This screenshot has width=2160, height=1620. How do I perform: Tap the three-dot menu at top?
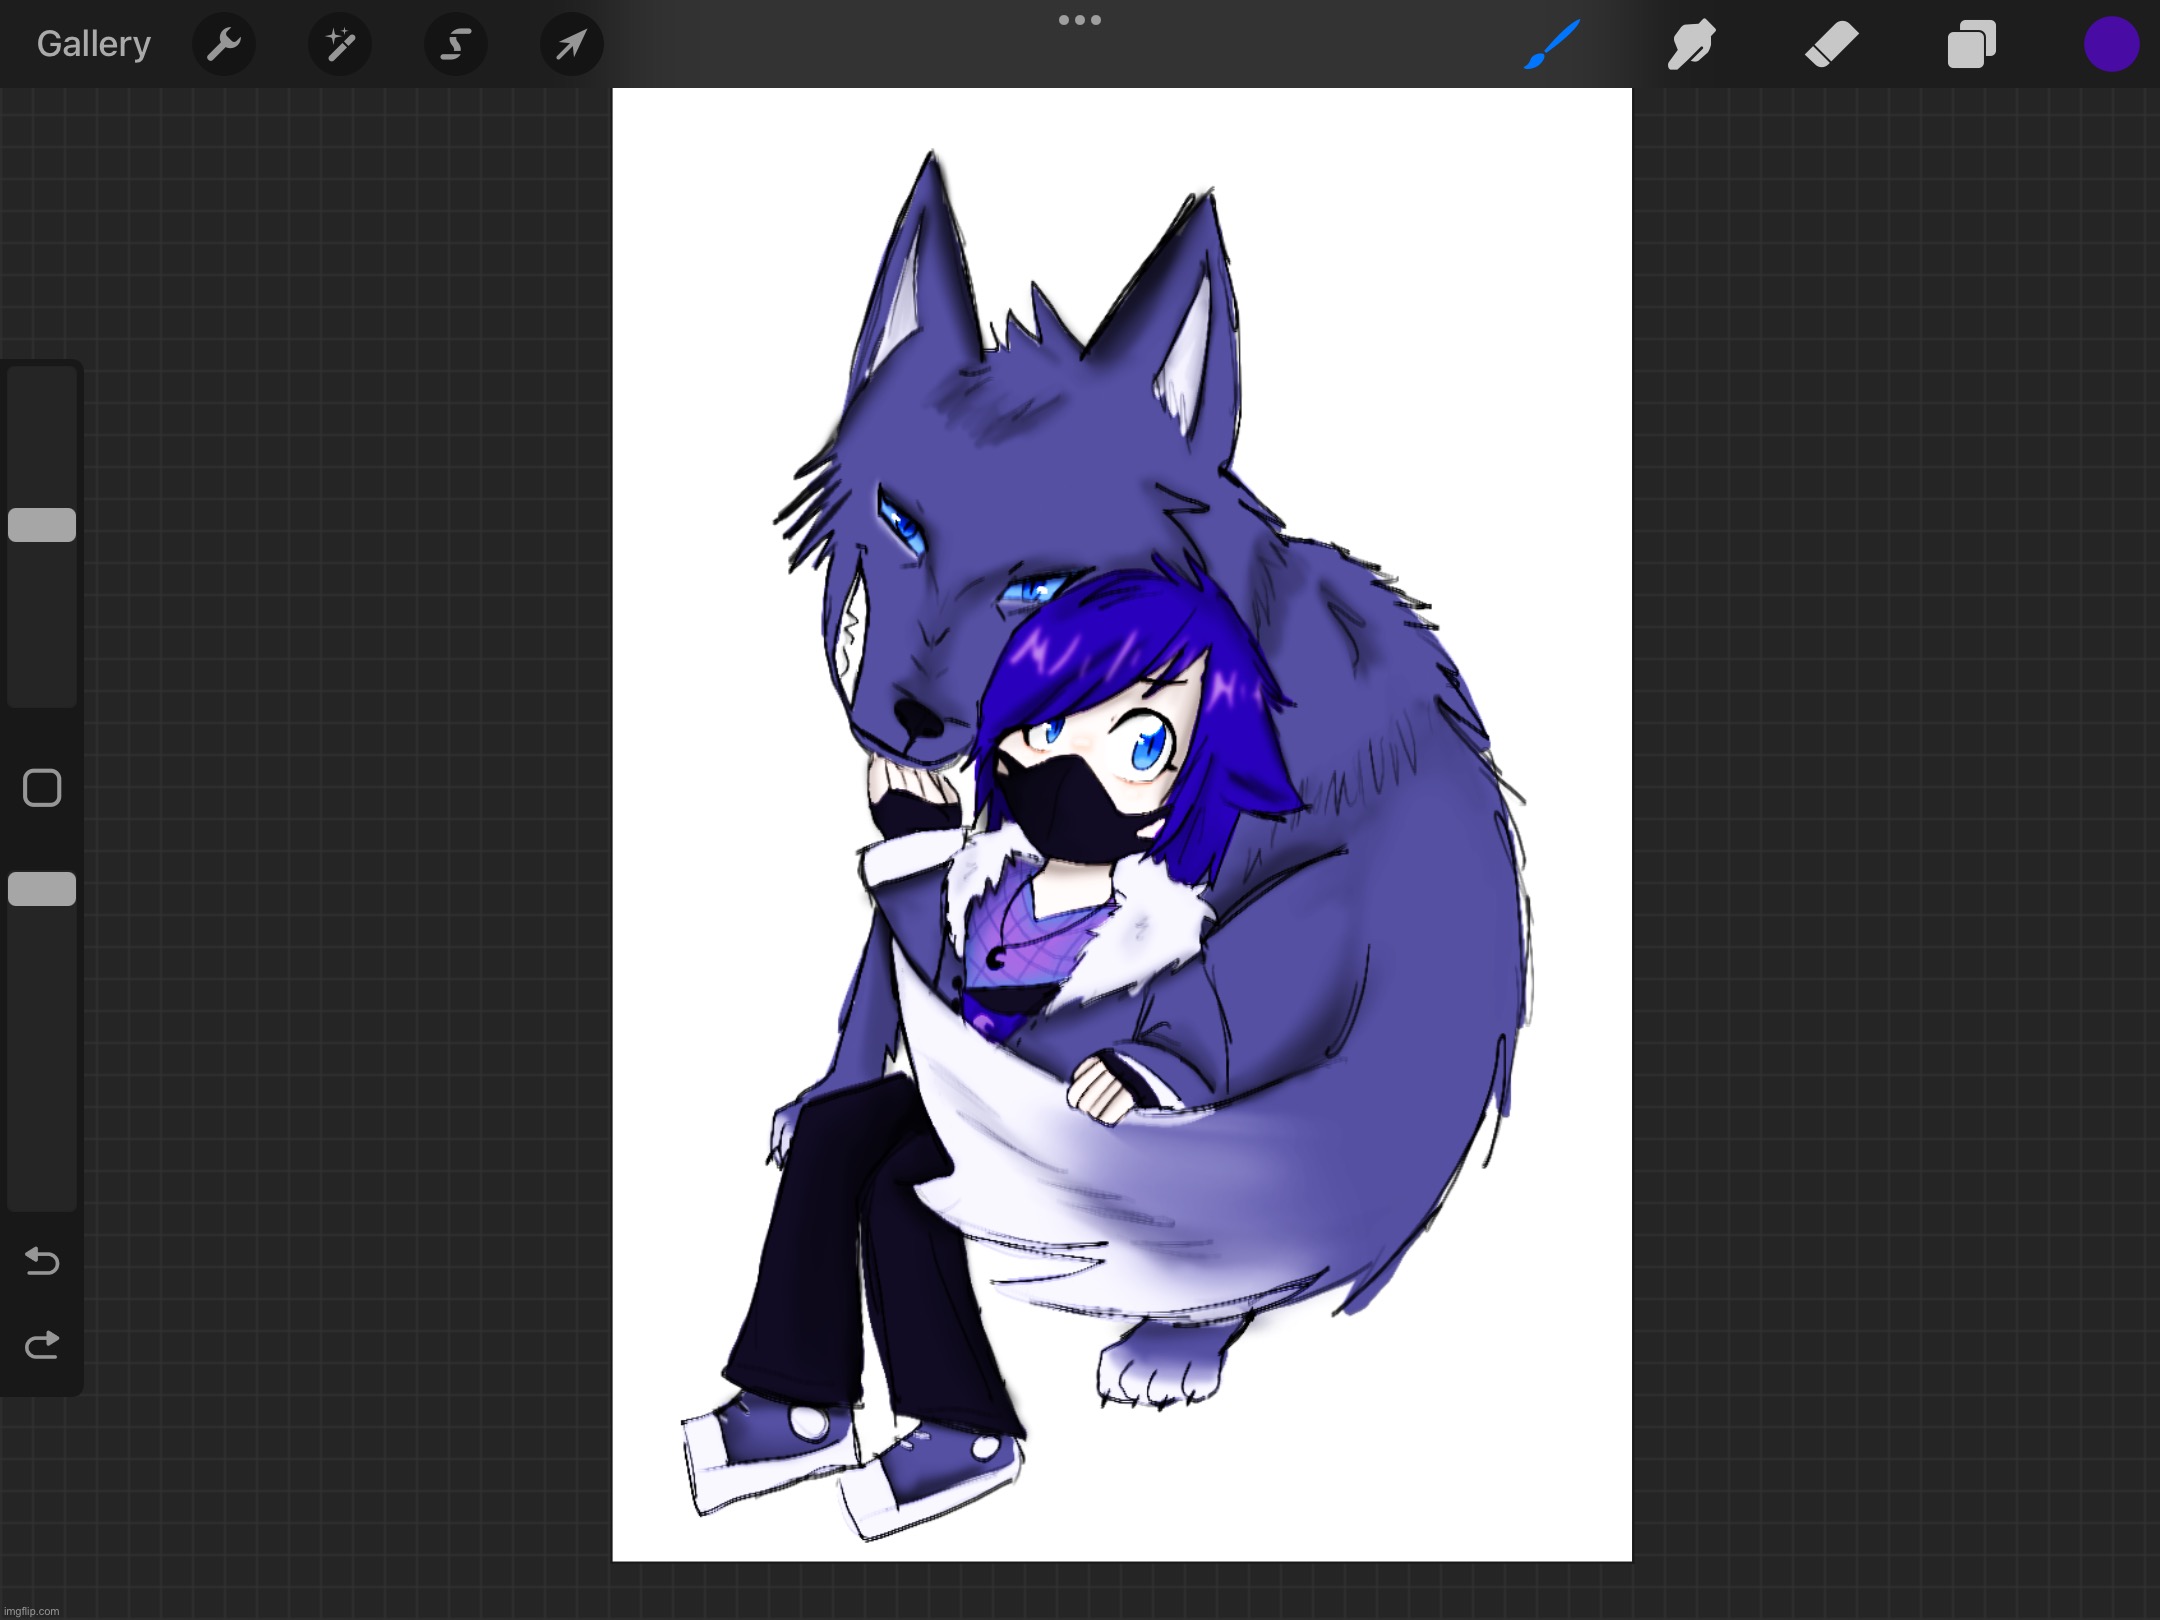click(1080, 20)
